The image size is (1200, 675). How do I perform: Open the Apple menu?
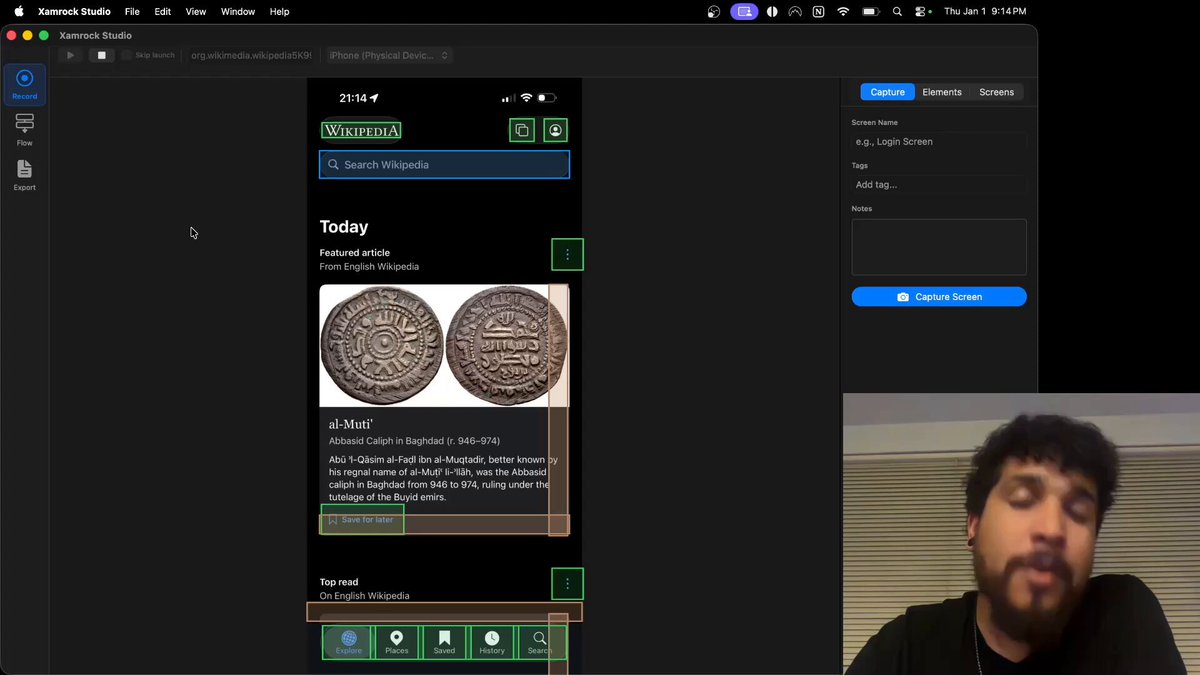point(19,11)
